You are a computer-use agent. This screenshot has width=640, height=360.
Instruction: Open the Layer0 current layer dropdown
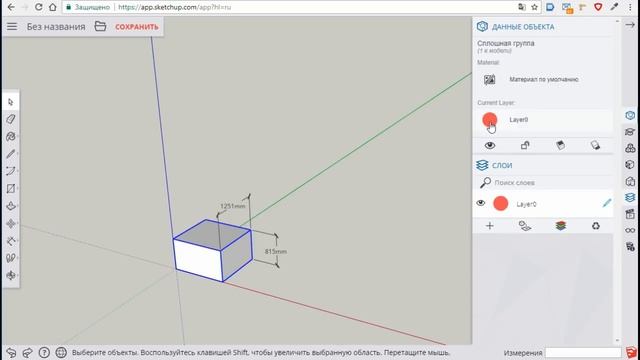pos(544,120)
